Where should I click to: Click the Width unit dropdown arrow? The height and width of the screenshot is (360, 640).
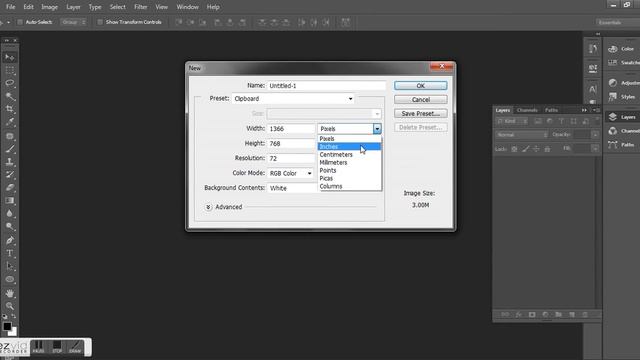377,129
